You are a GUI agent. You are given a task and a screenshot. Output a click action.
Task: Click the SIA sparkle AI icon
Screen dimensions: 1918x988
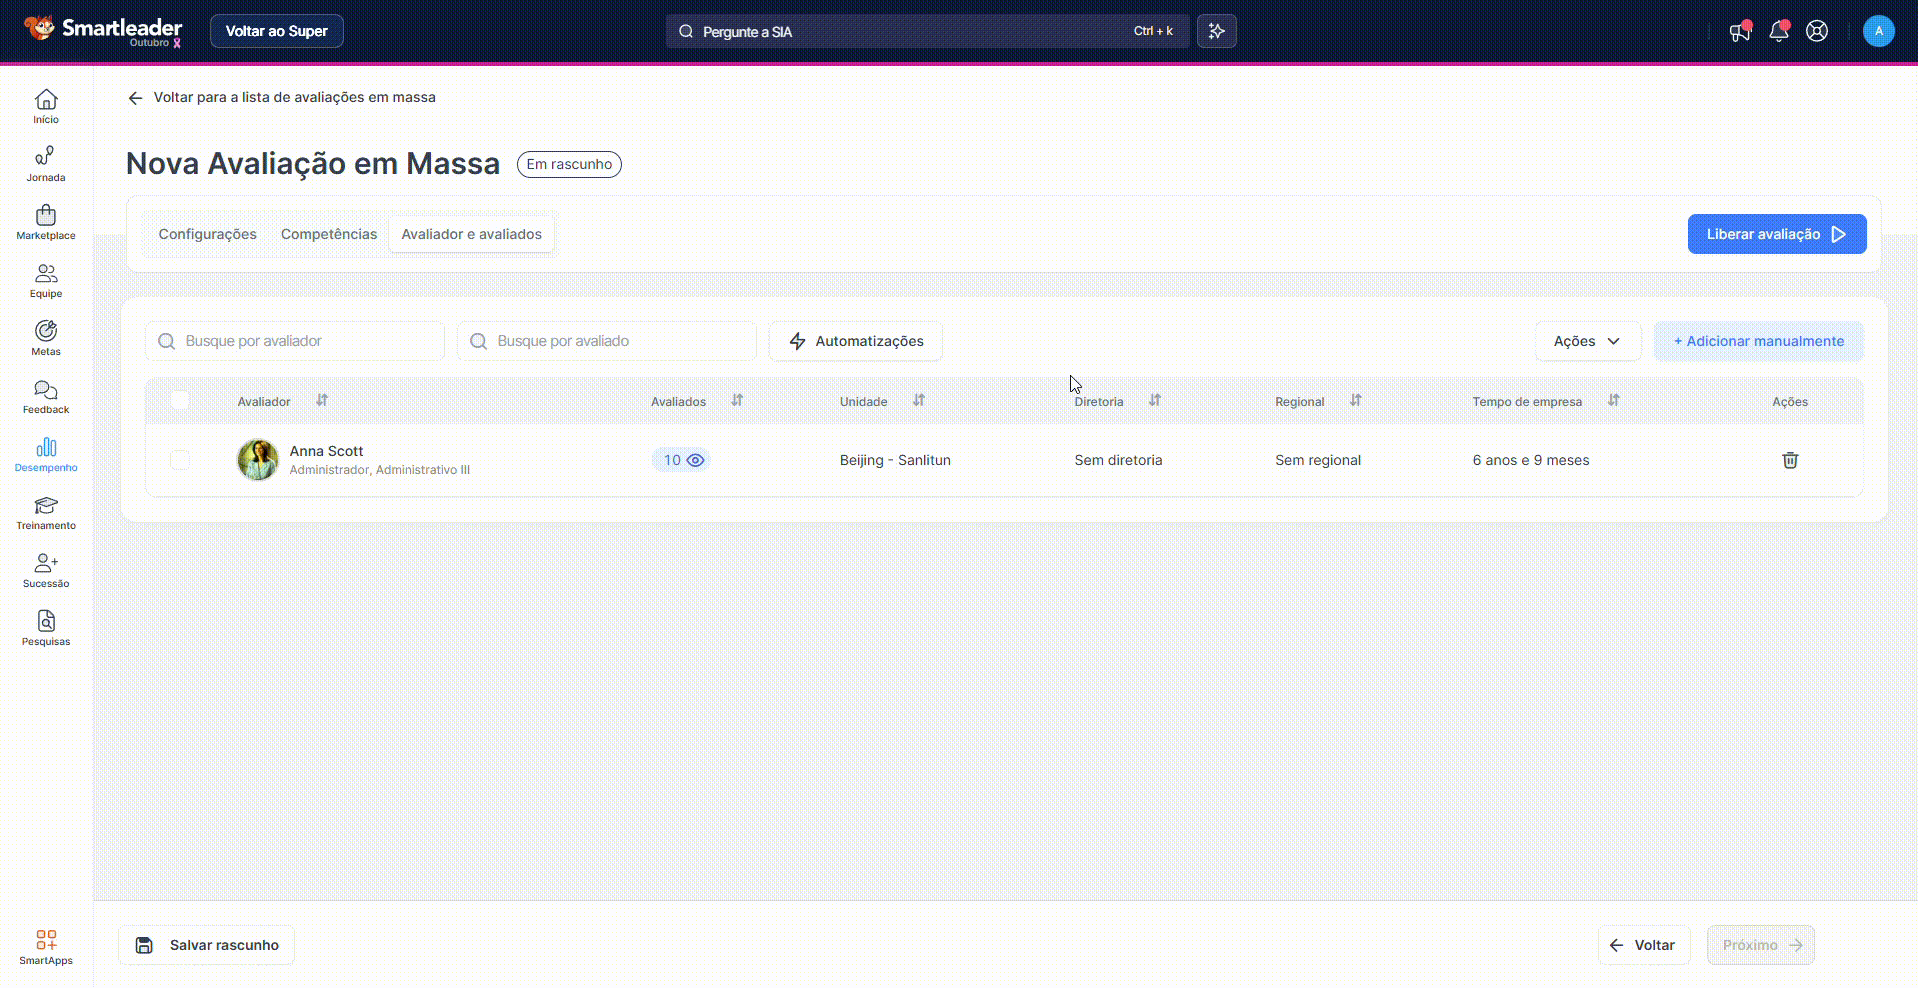click(x=1216, y=31)
